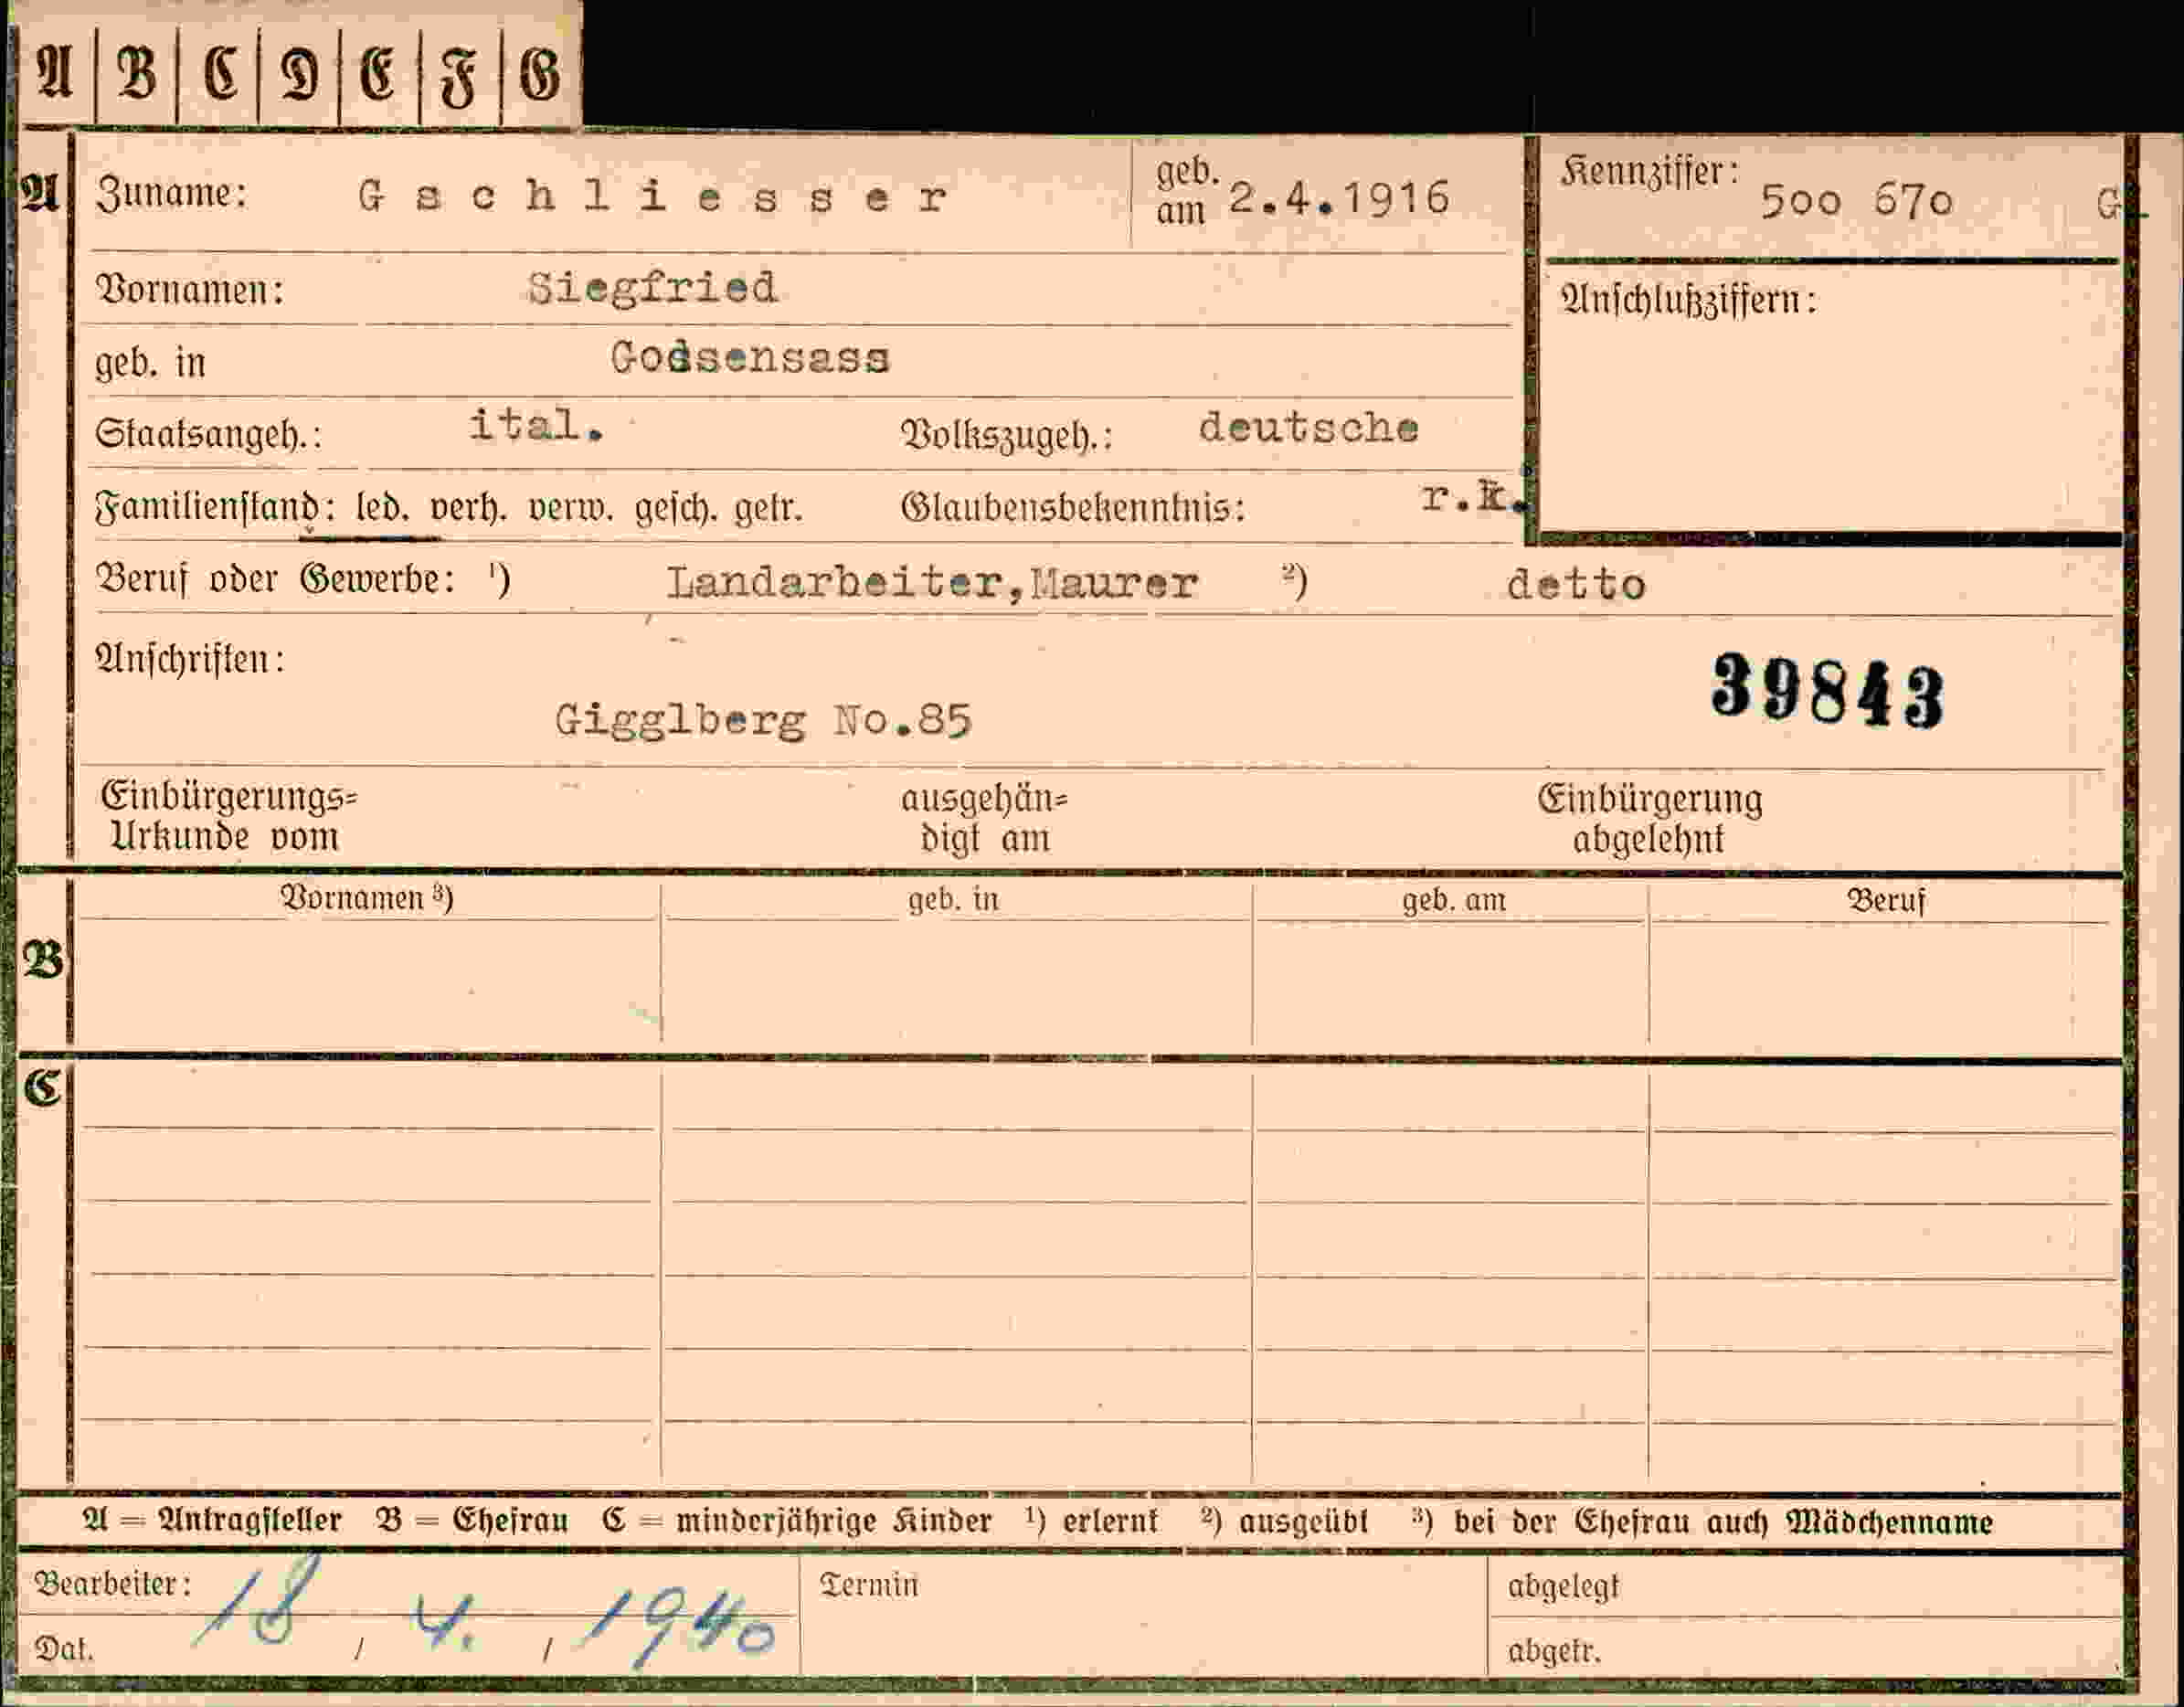Click the footnote '¹) erlernt'
Screen dimensions: 2184x1707
coord(1091,1522)
